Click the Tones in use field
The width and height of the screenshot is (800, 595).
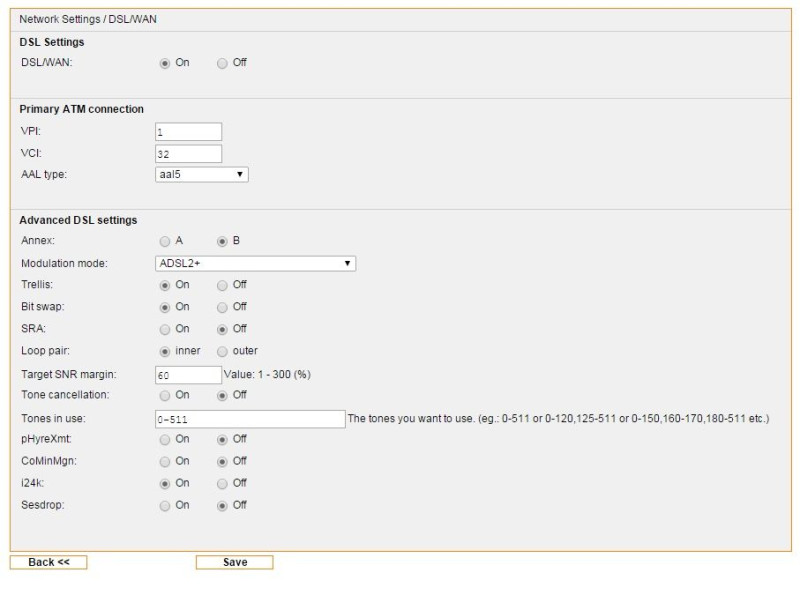click(x=250, y=419)
